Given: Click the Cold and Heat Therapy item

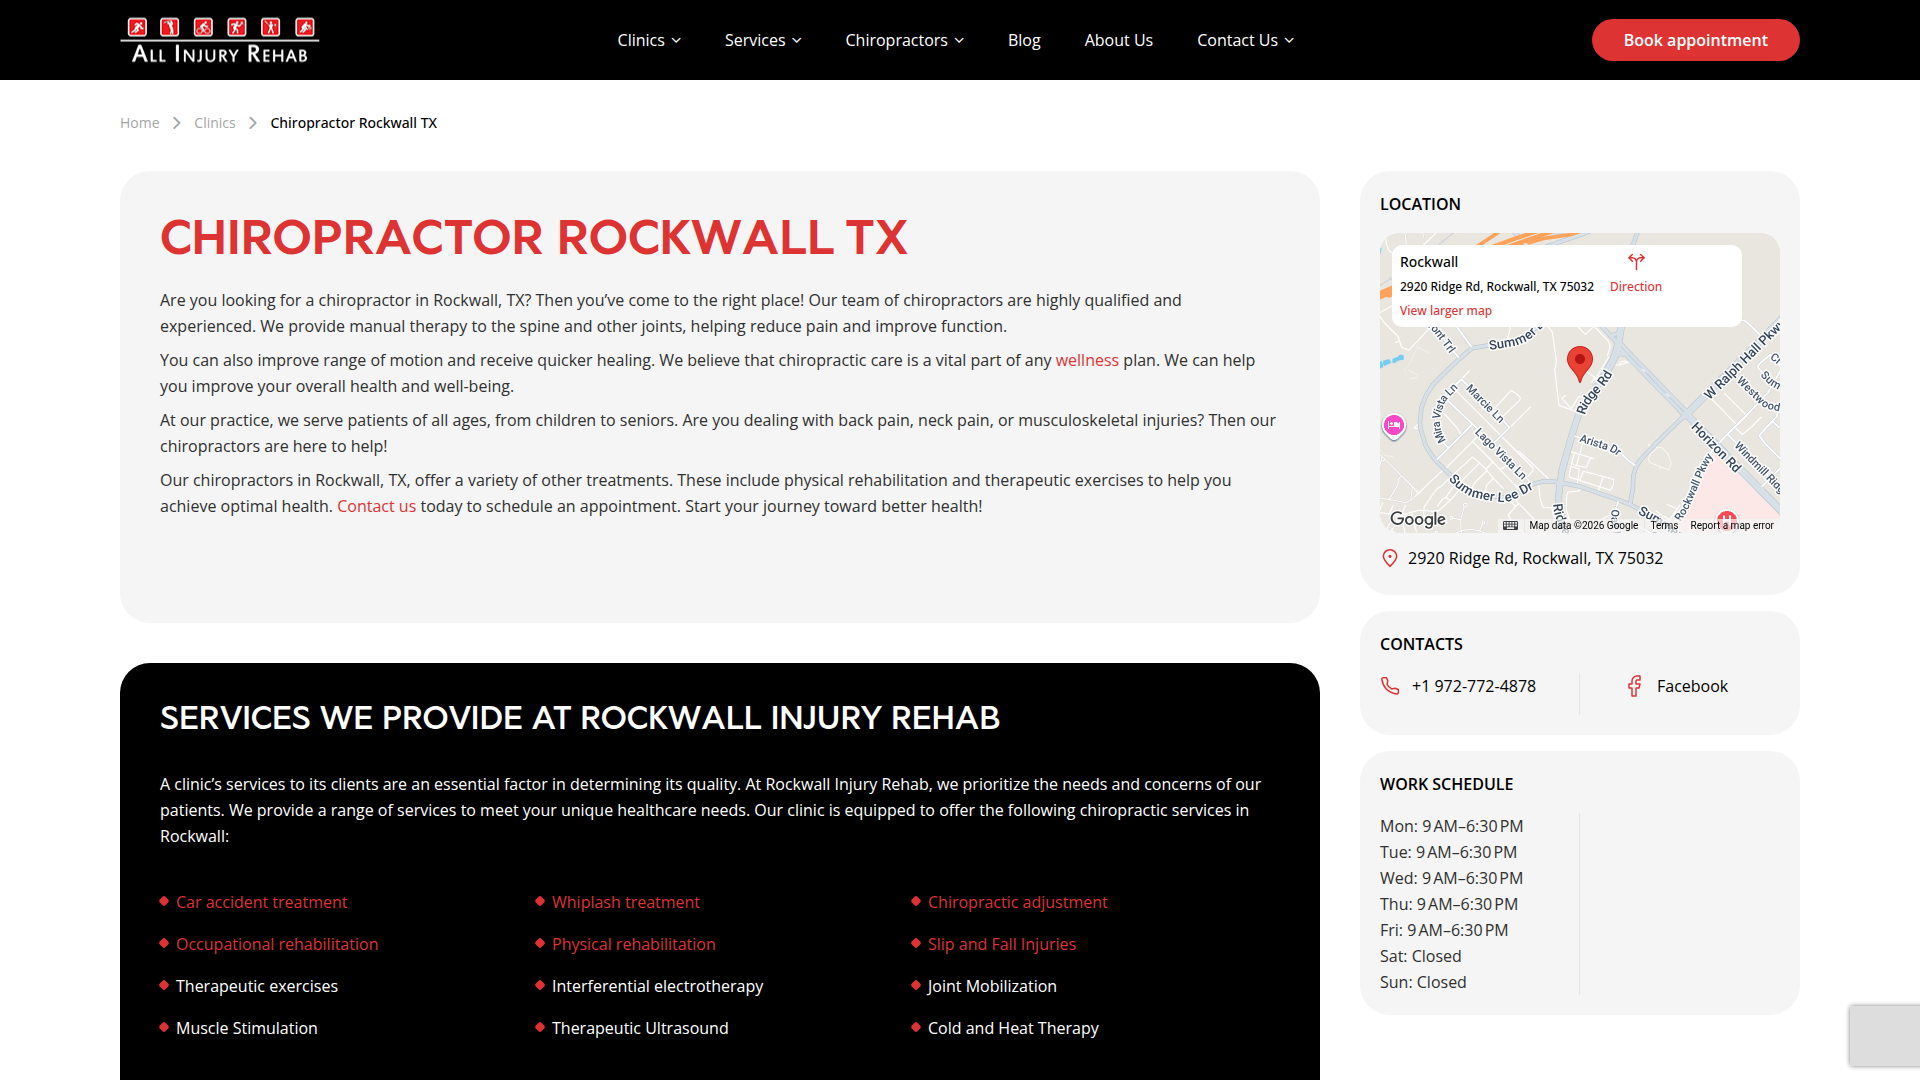Looking at the screenshot, I should coord(1013,1028).
